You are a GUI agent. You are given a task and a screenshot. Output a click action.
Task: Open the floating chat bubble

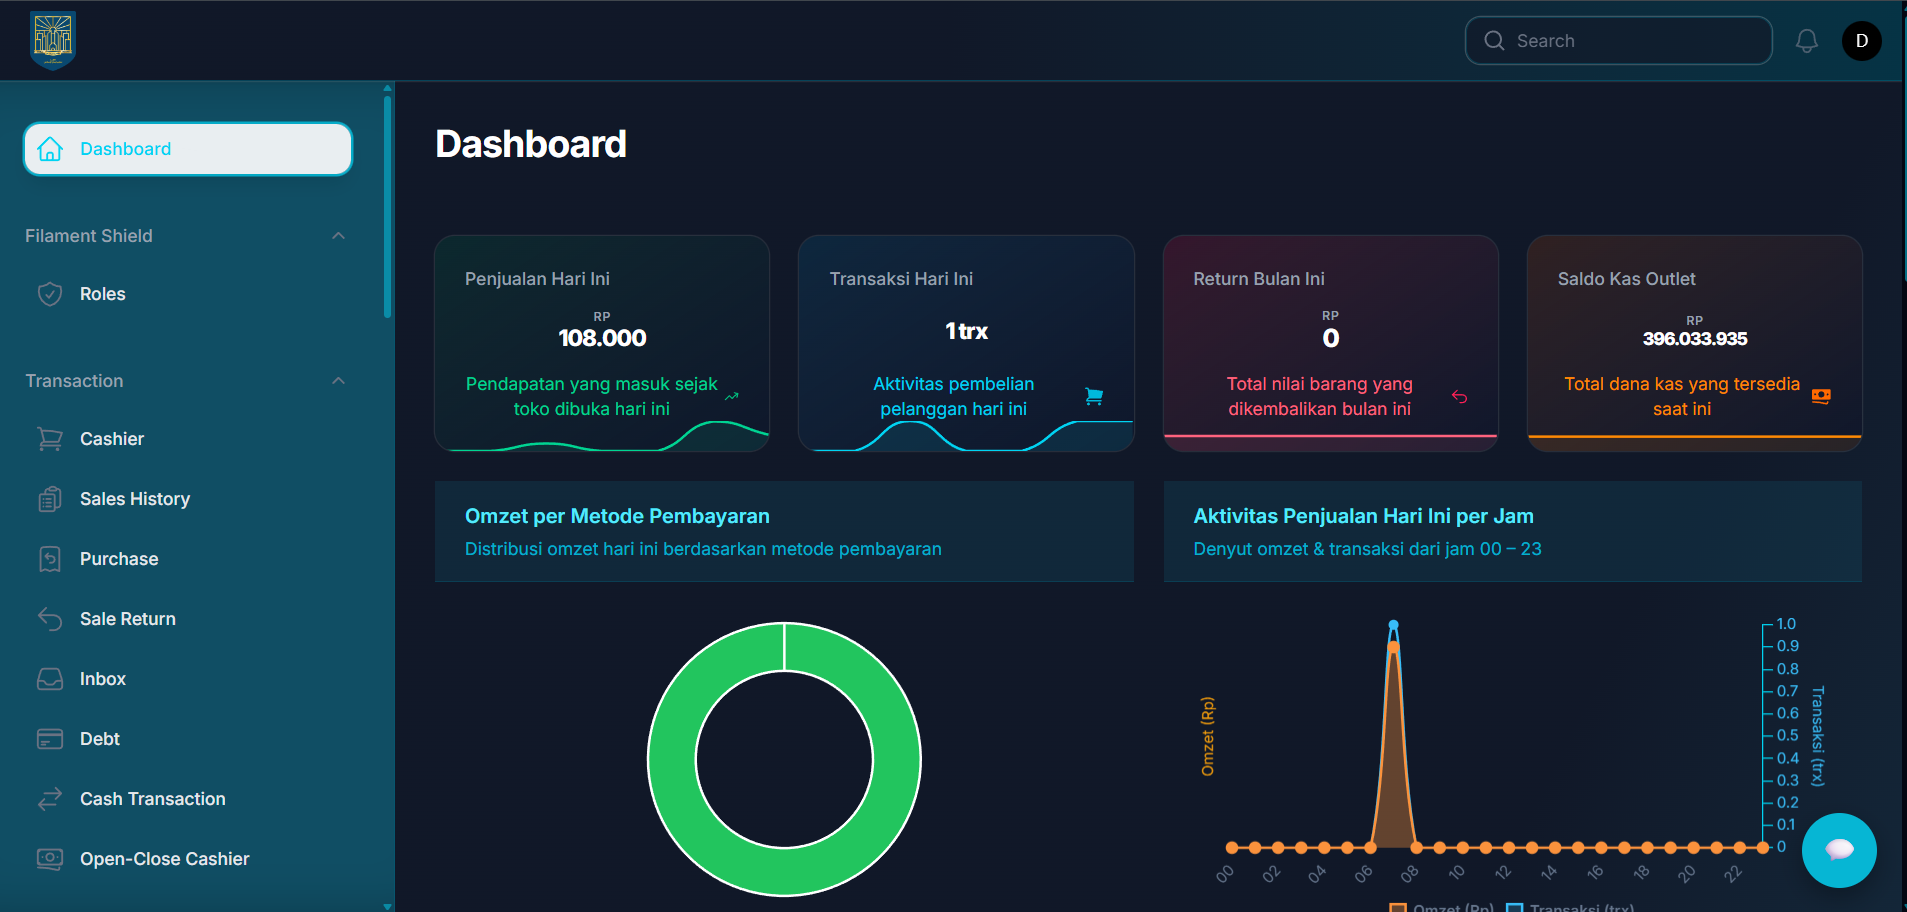[x=1838, y=850]
